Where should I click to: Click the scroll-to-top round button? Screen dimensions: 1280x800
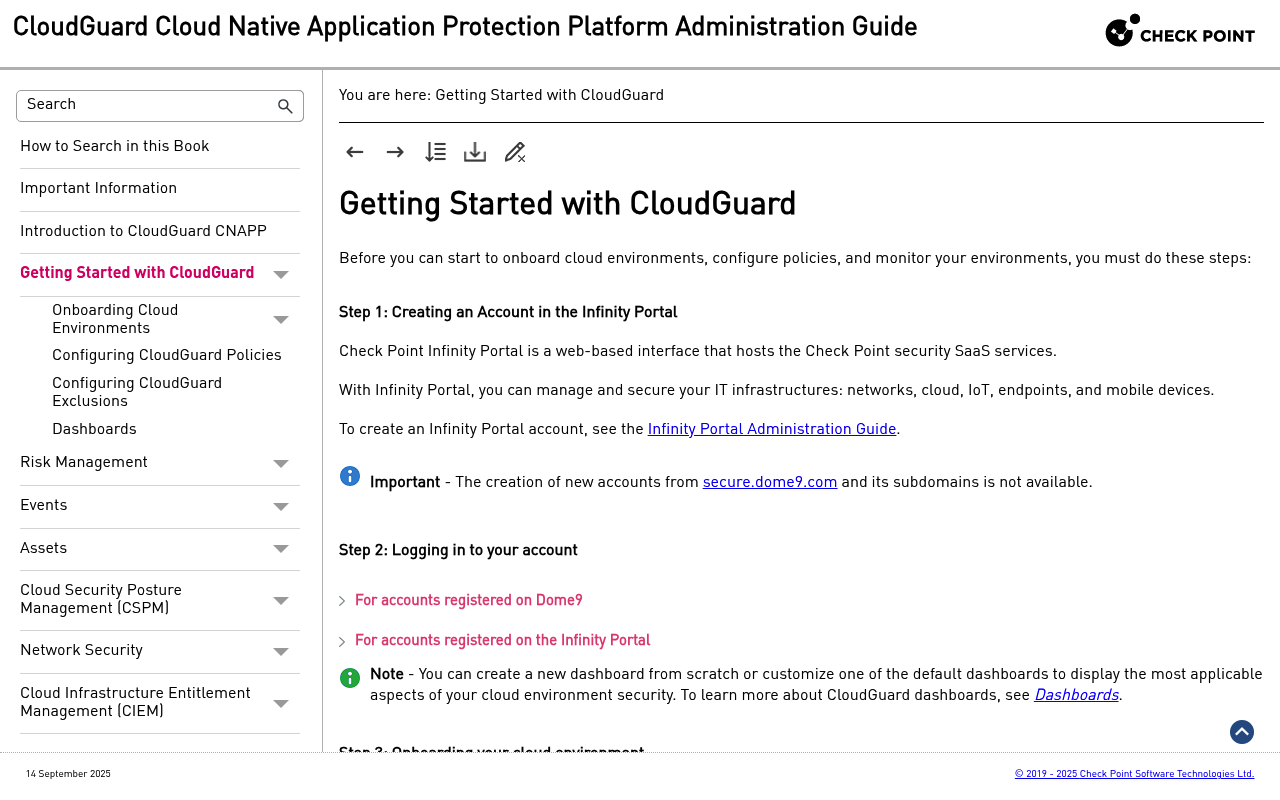1242,732
